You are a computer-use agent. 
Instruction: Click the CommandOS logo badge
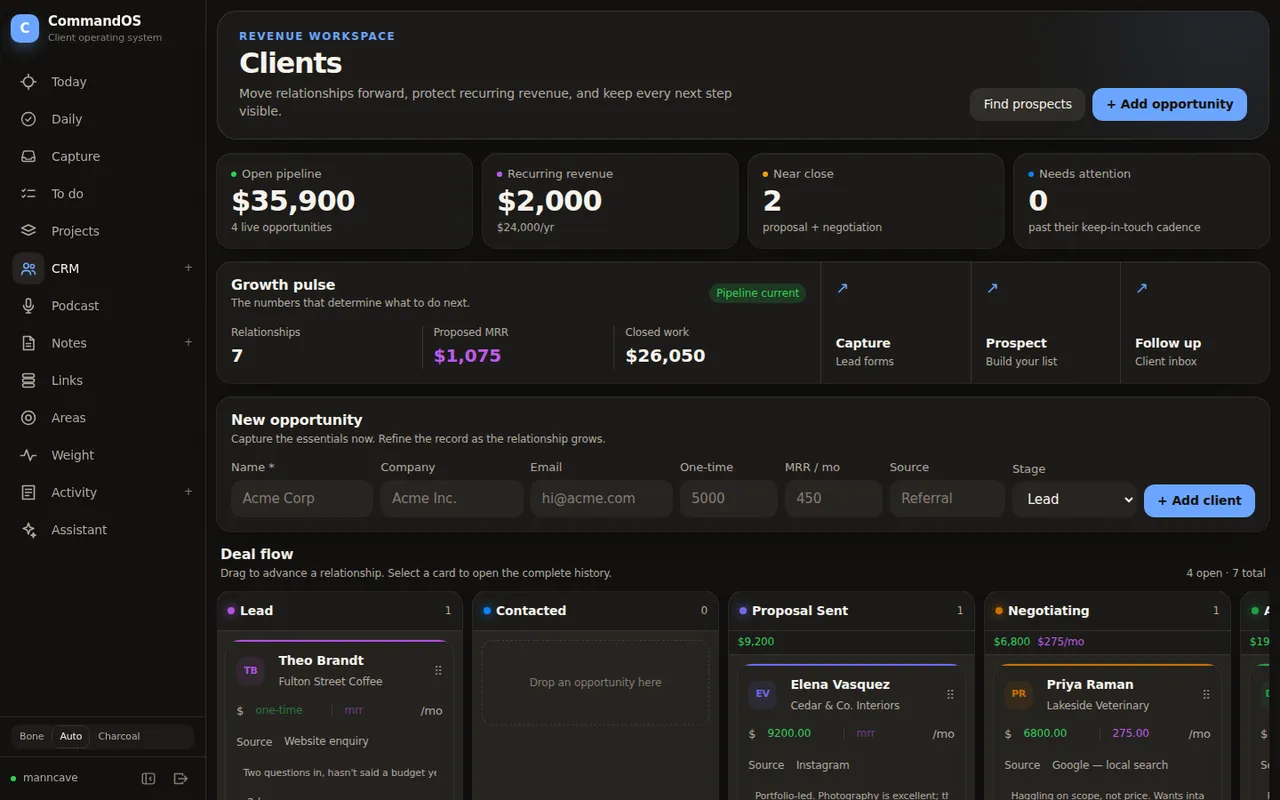tap(25, 28)
